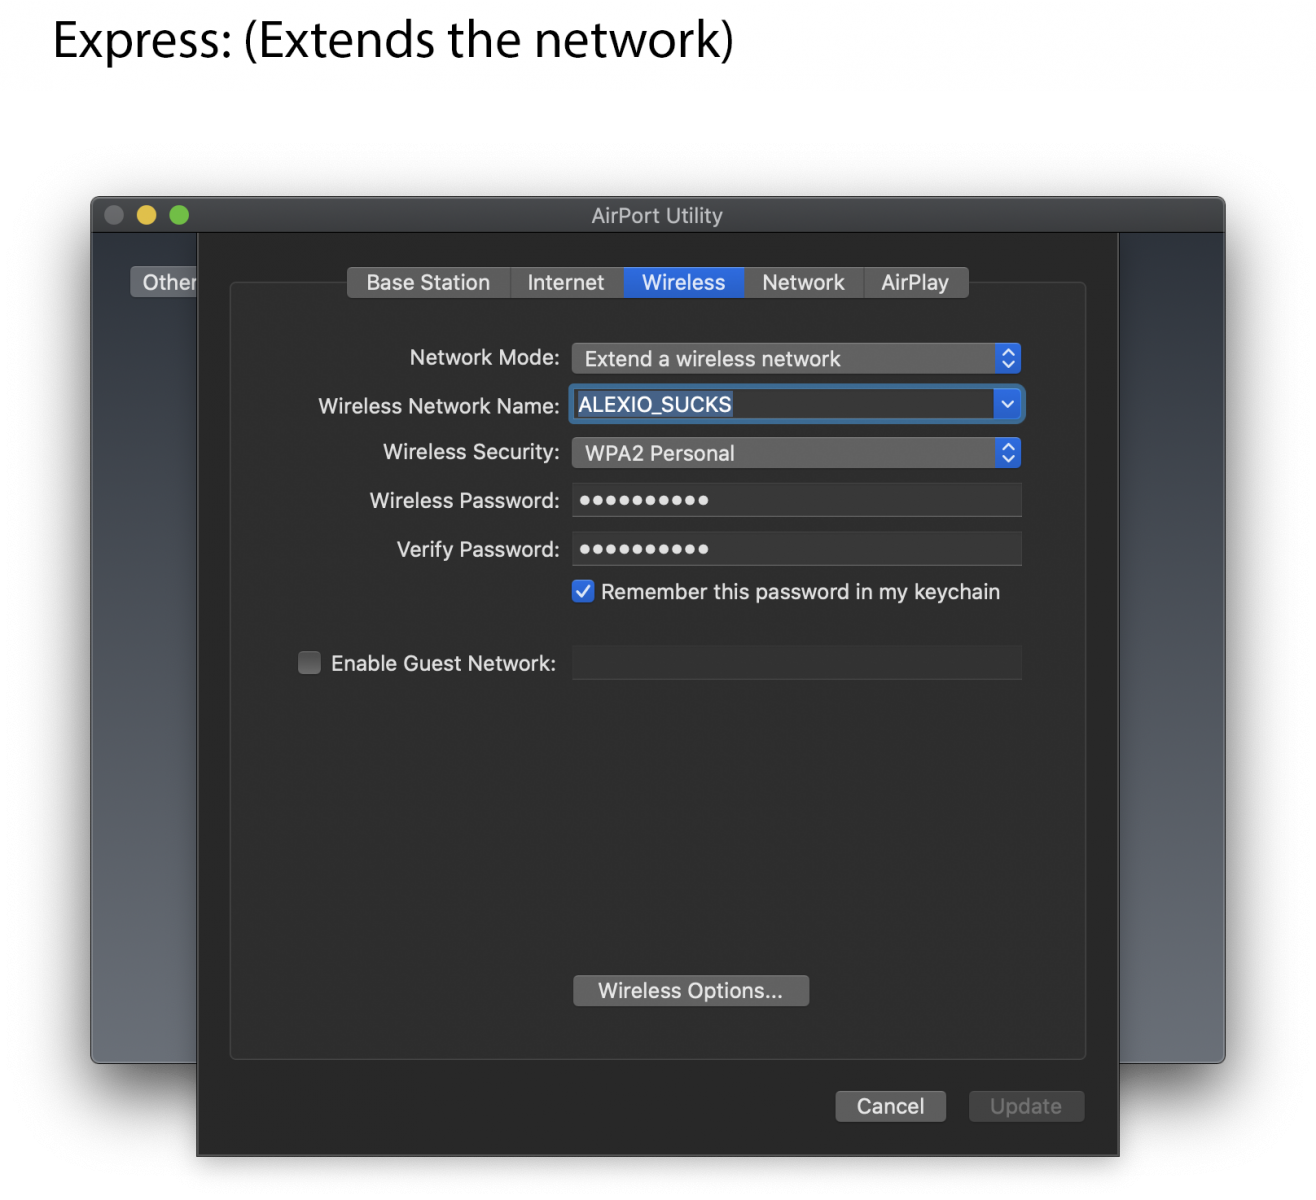Cancel the AirPort settings changes

(x=890, y=1106)
